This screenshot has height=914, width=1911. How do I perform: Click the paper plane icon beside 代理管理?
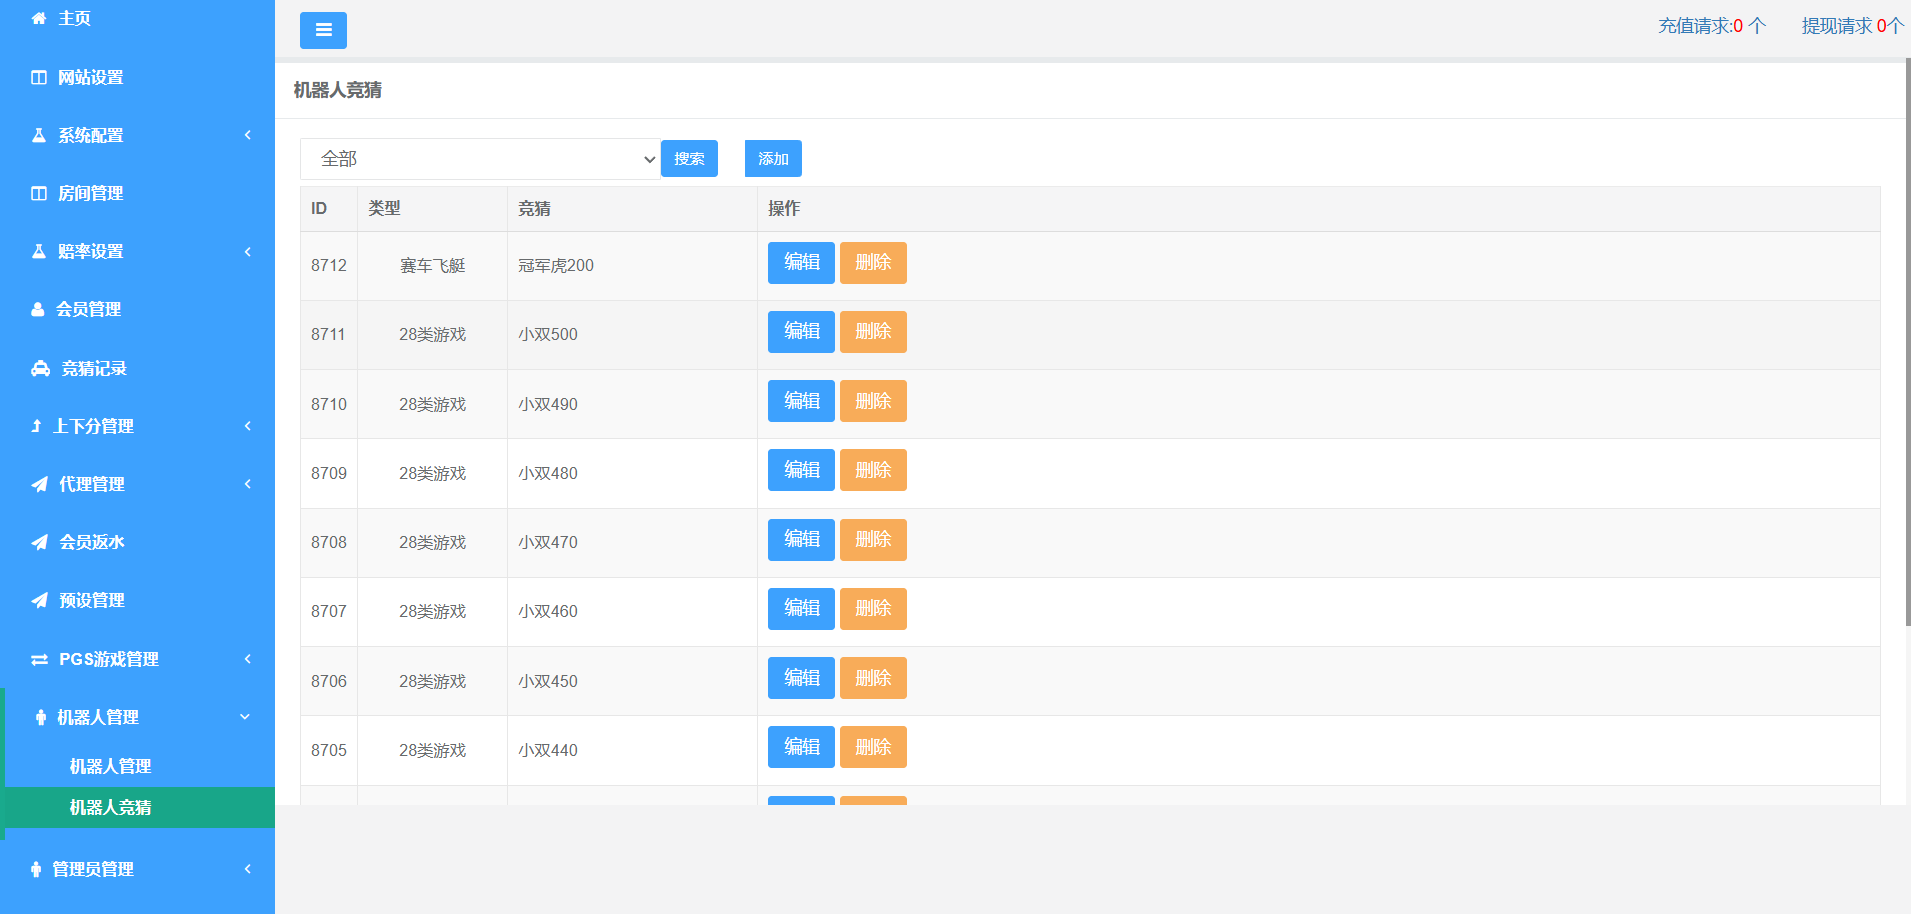(39, 484)
